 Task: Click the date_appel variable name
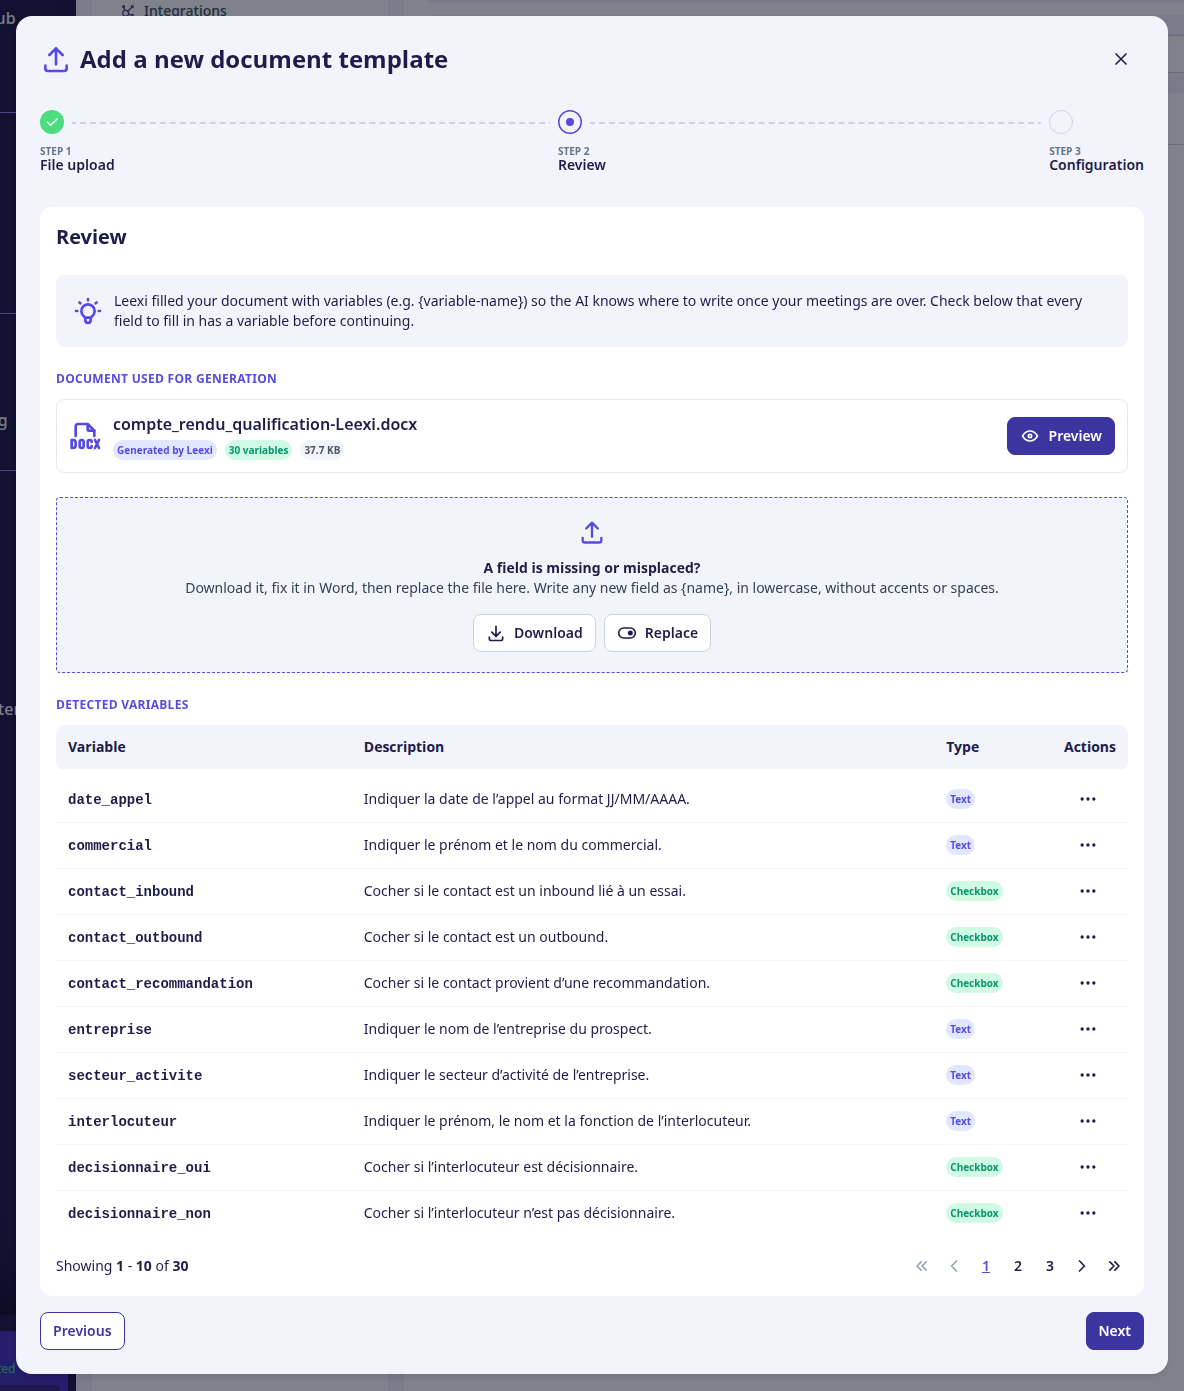click(110, 799)
